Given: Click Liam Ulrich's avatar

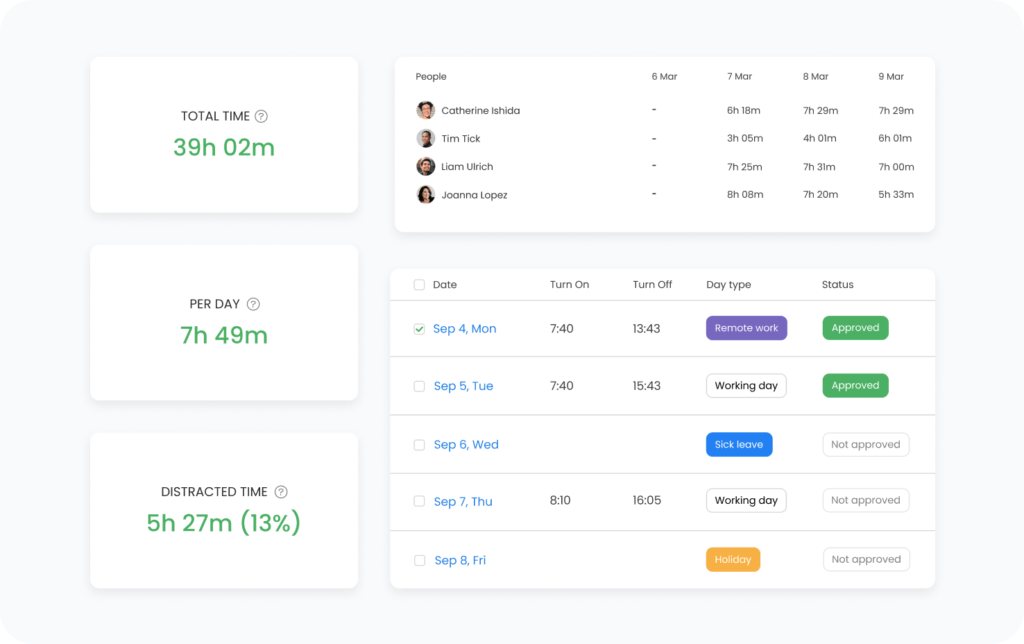Looking at the screenshot, I should tap(425, 166).
